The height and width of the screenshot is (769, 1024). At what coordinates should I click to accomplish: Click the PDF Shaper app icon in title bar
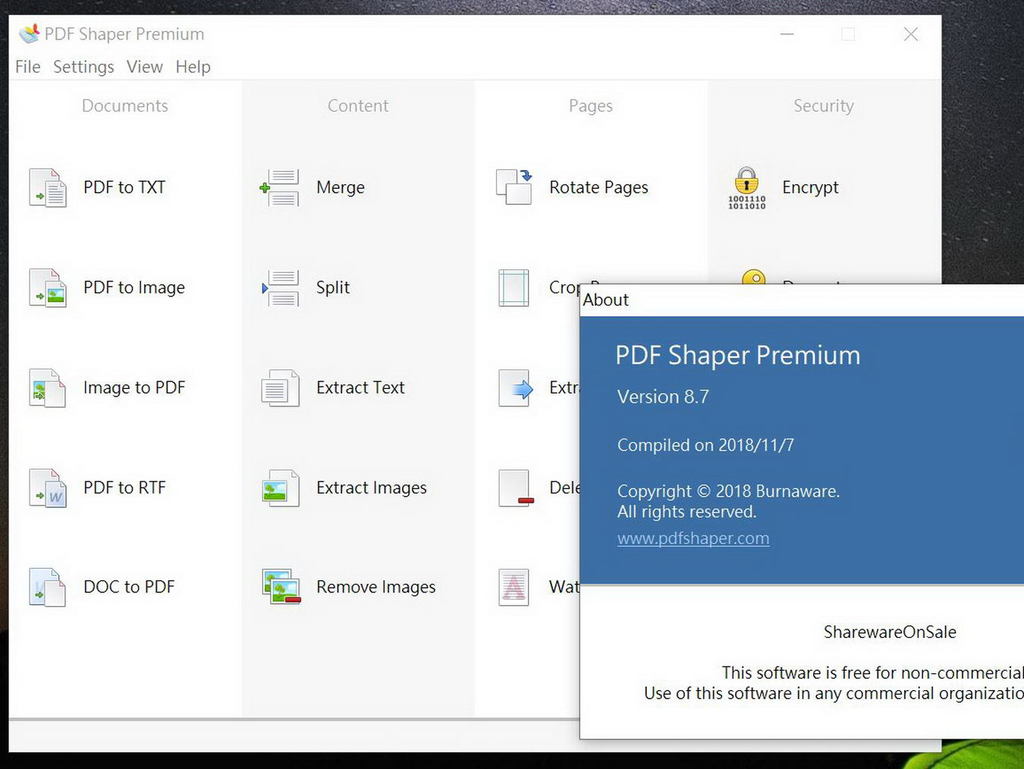(x=29, y=34)
